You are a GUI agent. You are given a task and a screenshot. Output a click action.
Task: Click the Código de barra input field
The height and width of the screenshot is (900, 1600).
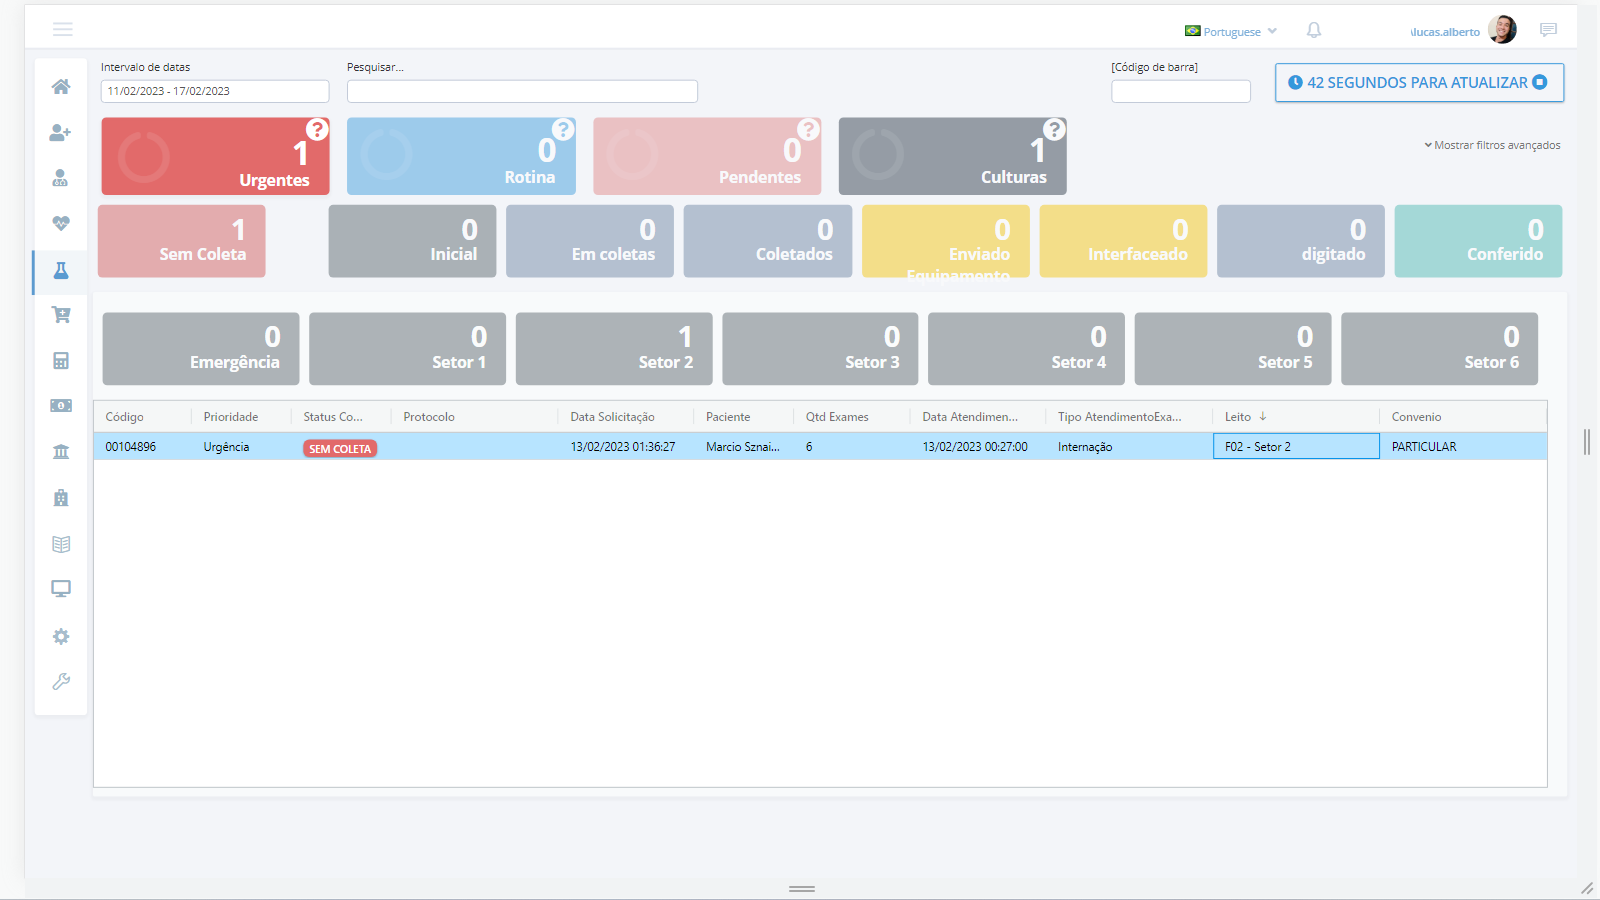[x=1180, y=92]
